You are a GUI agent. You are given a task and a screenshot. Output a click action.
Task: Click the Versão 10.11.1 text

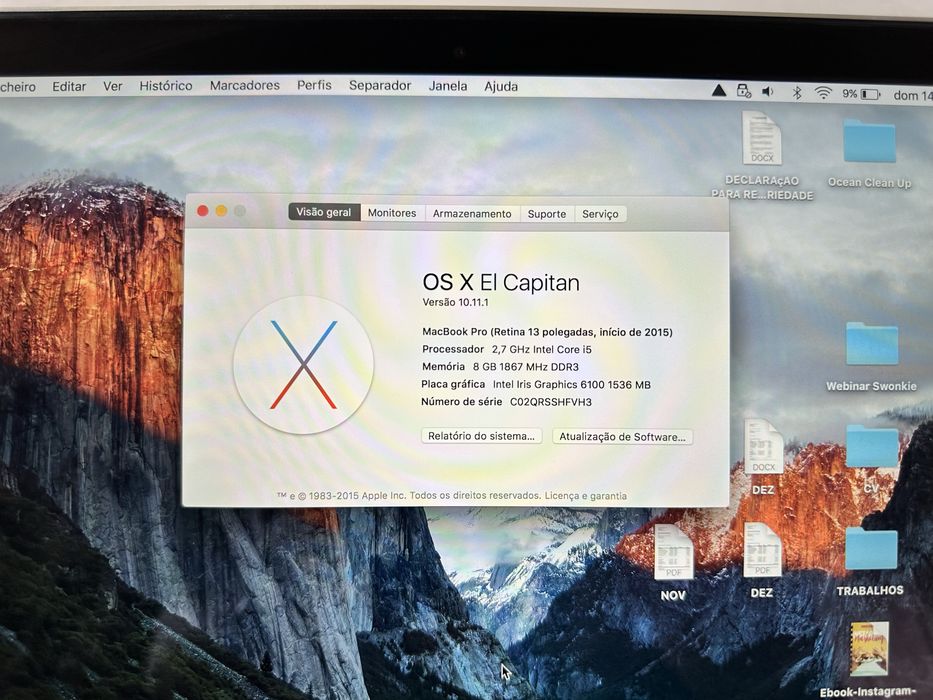coord(455,302)
